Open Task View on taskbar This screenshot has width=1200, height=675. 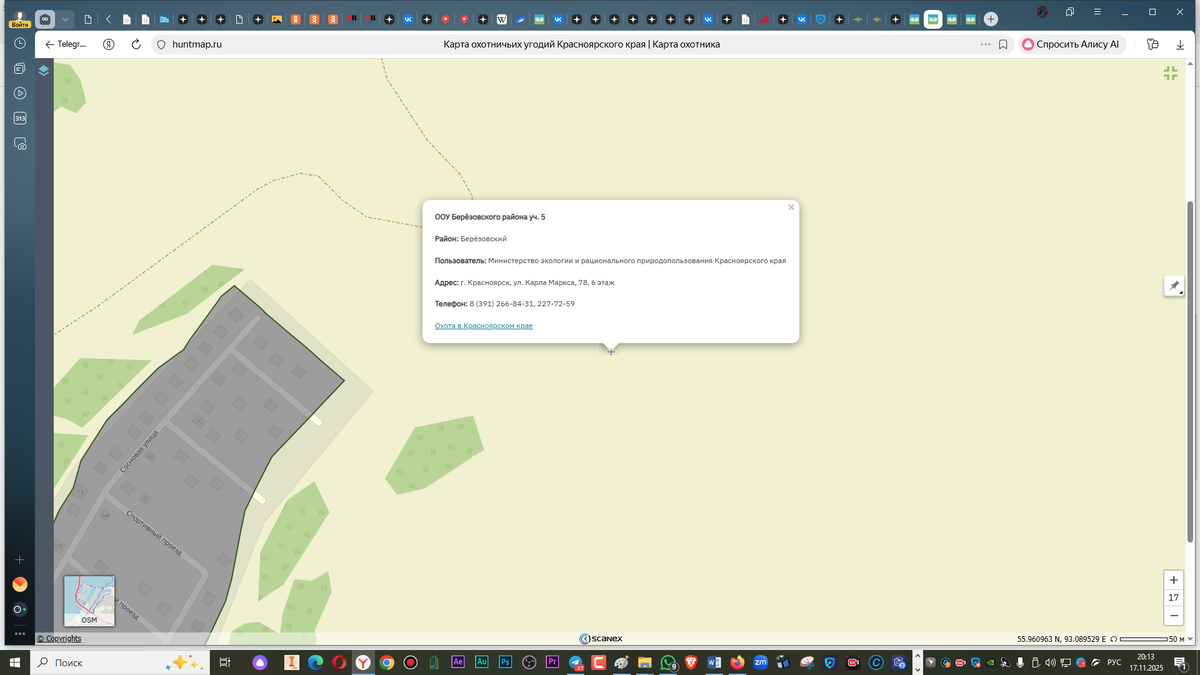point(225,662)
